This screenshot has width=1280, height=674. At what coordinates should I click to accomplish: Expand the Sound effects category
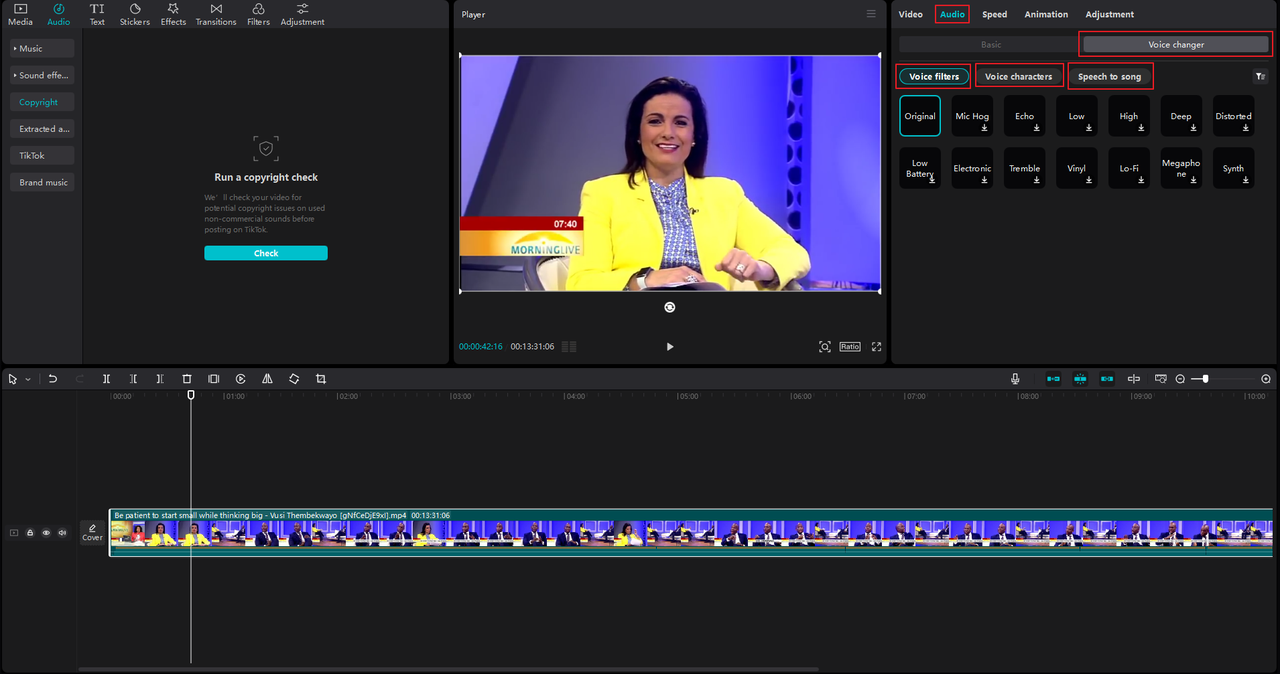coord(41,75)
